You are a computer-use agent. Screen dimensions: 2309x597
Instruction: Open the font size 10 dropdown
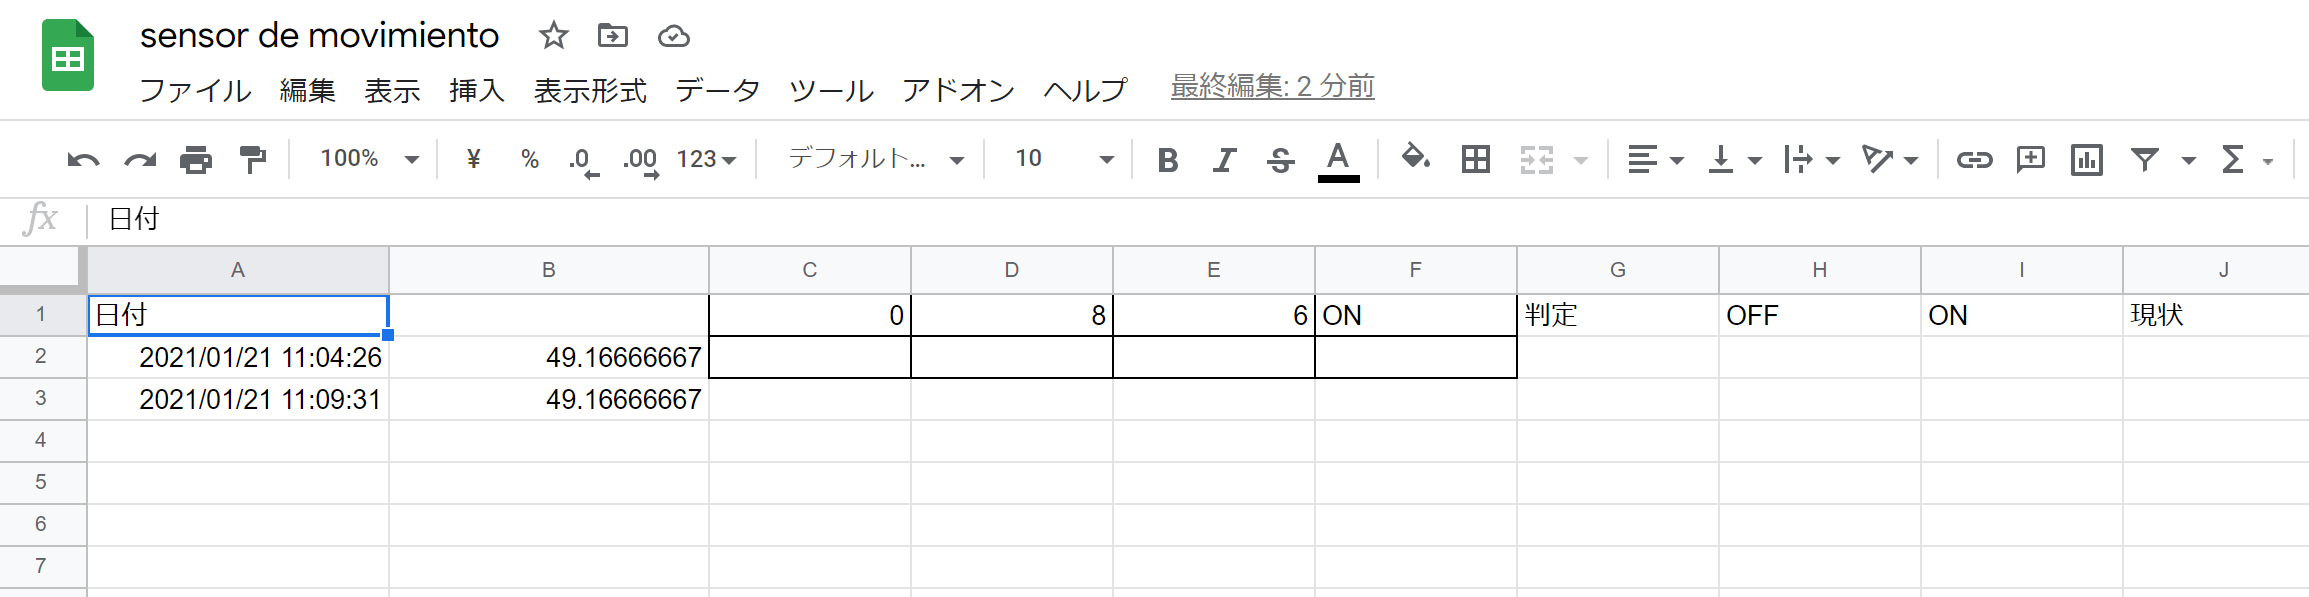[1064, 159]
